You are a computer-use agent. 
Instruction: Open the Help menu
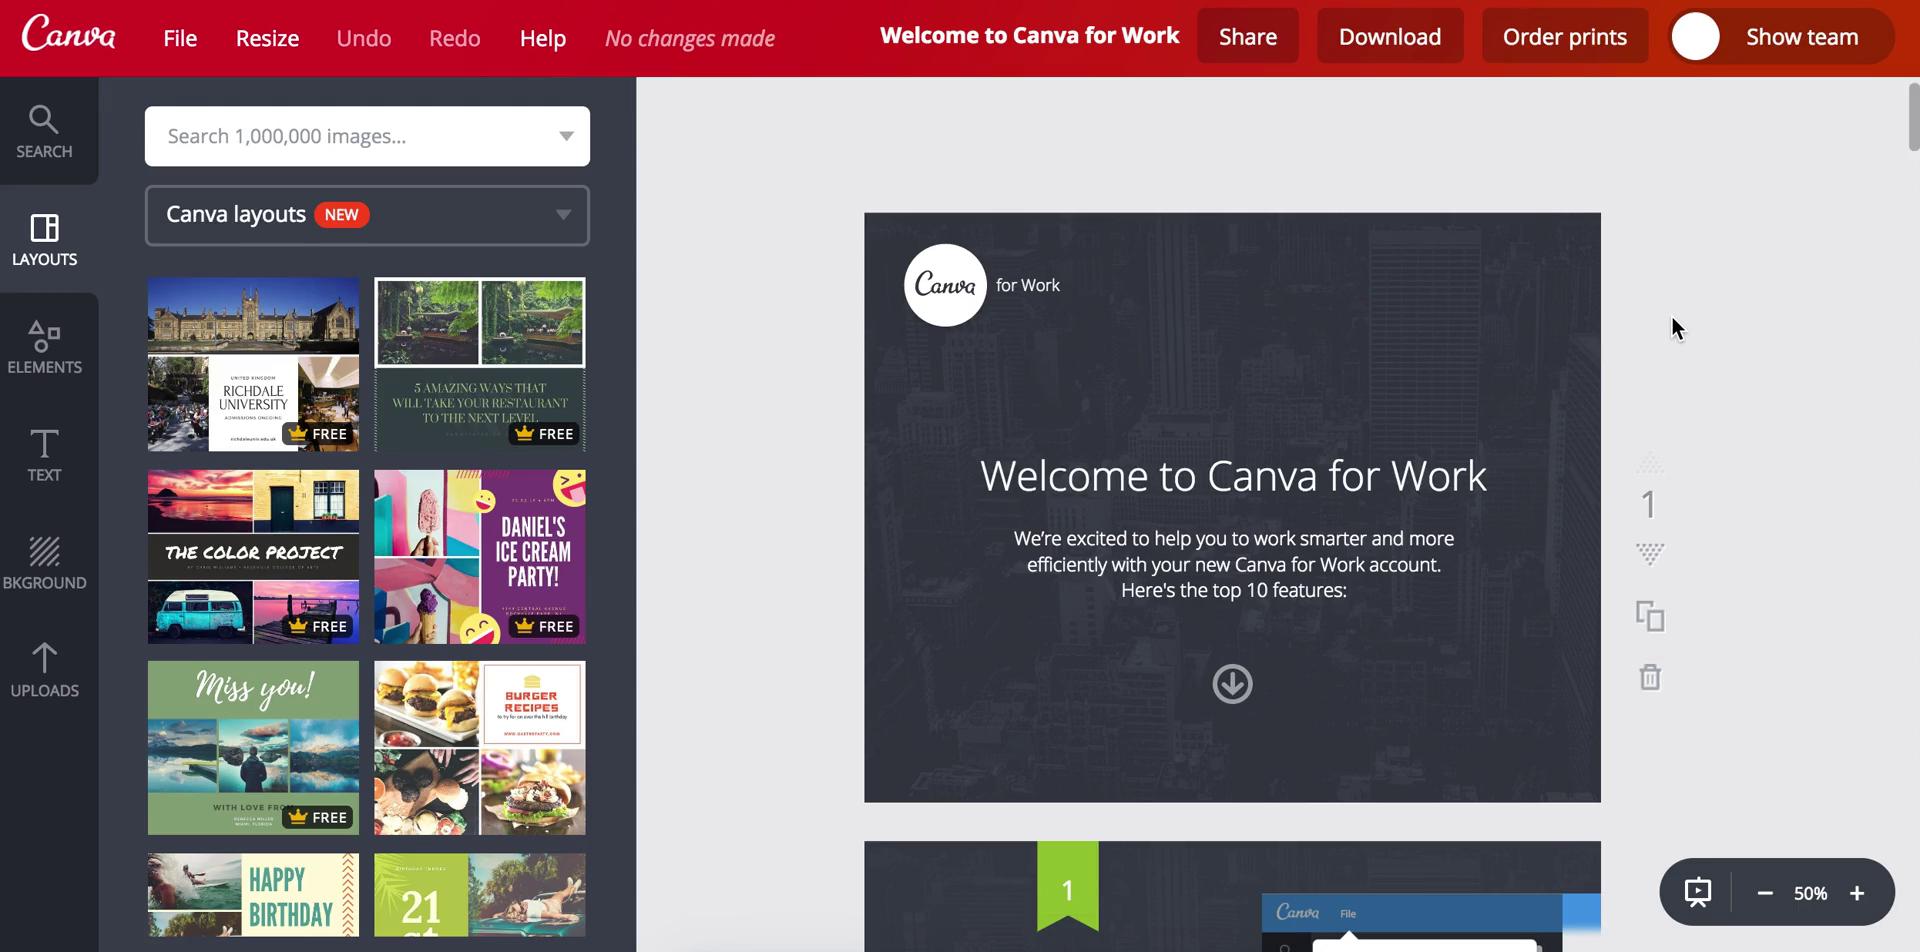(543, 38)
